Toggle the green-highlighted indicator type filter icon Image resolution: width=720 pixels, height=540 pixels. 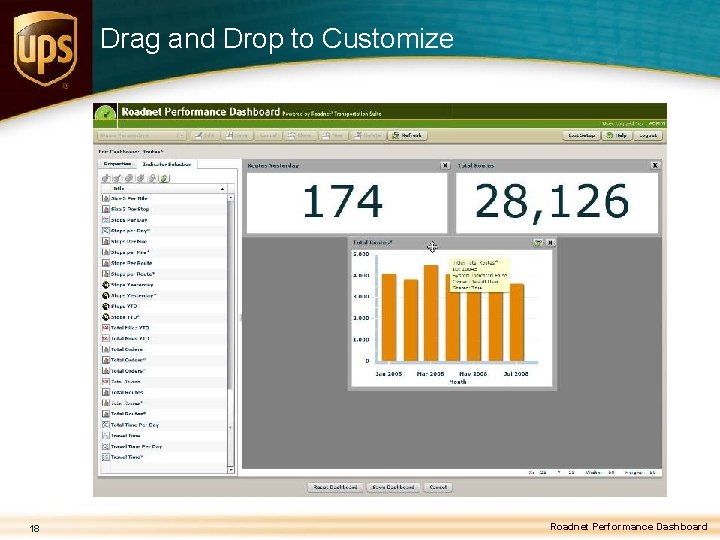pyautogui.click(x=164, y=178)
